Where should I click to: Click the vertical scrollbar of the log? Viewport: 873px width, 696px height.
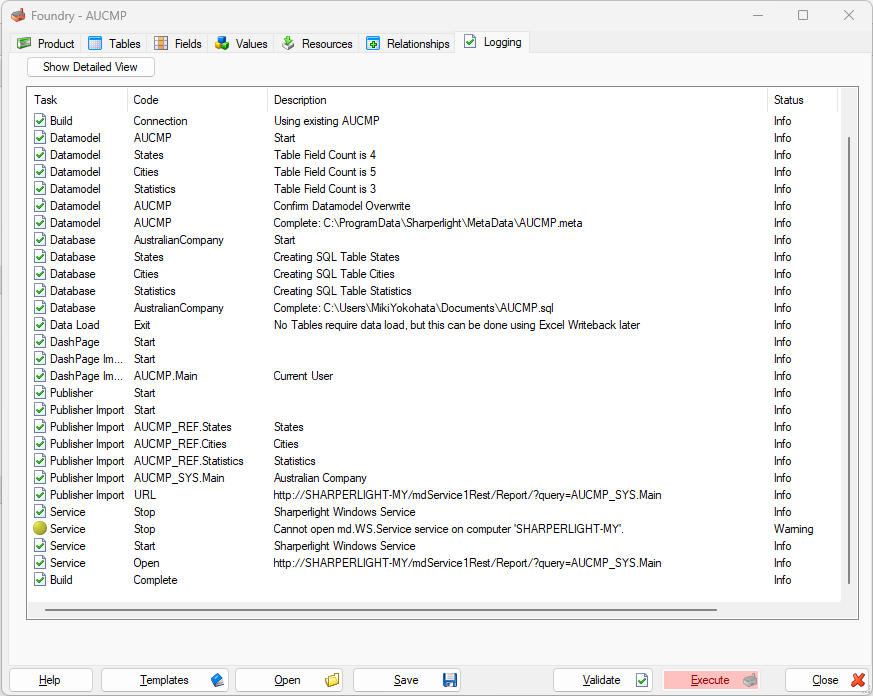point(849,360)
